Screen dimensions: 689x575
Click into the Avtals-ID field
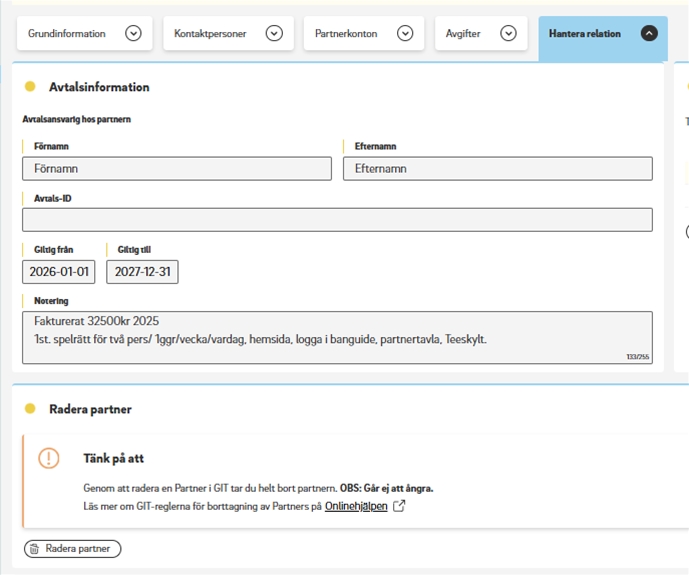[337, 220]
